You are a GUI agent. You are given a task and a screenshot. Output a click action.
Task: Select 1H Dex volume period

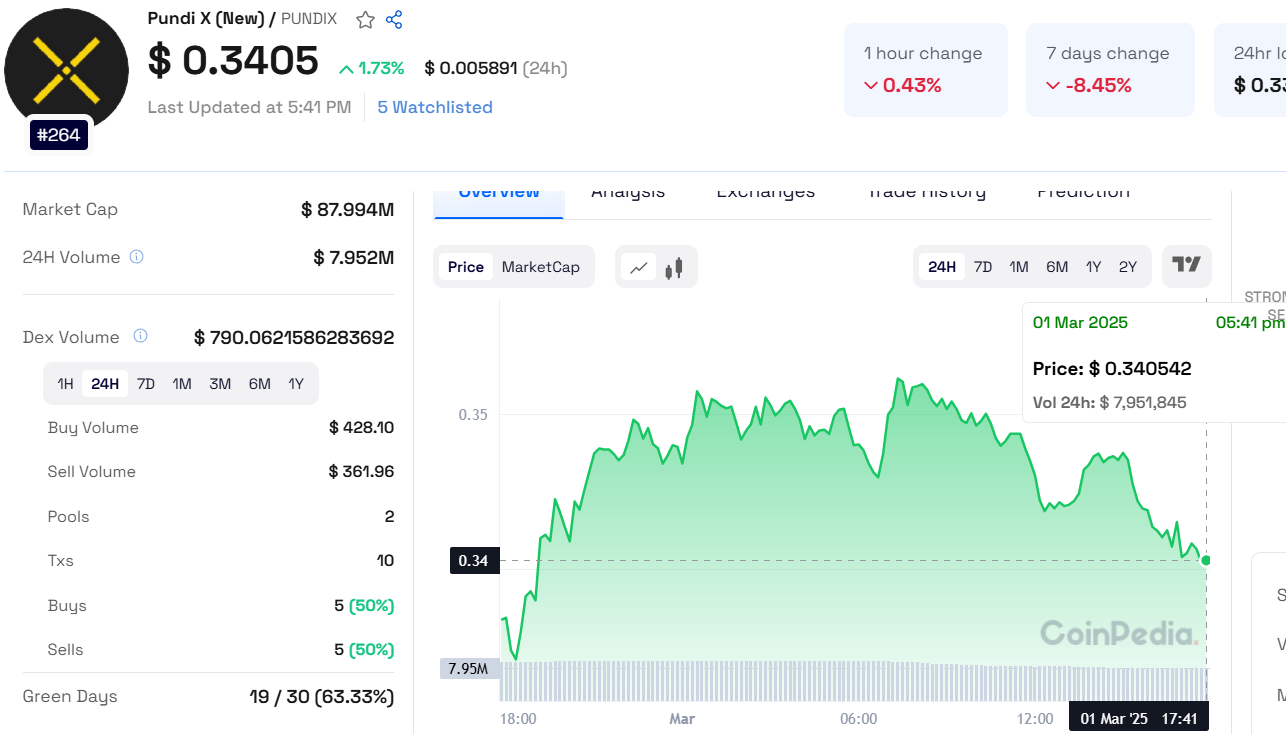pyautogui.click(x=65, y=384)
